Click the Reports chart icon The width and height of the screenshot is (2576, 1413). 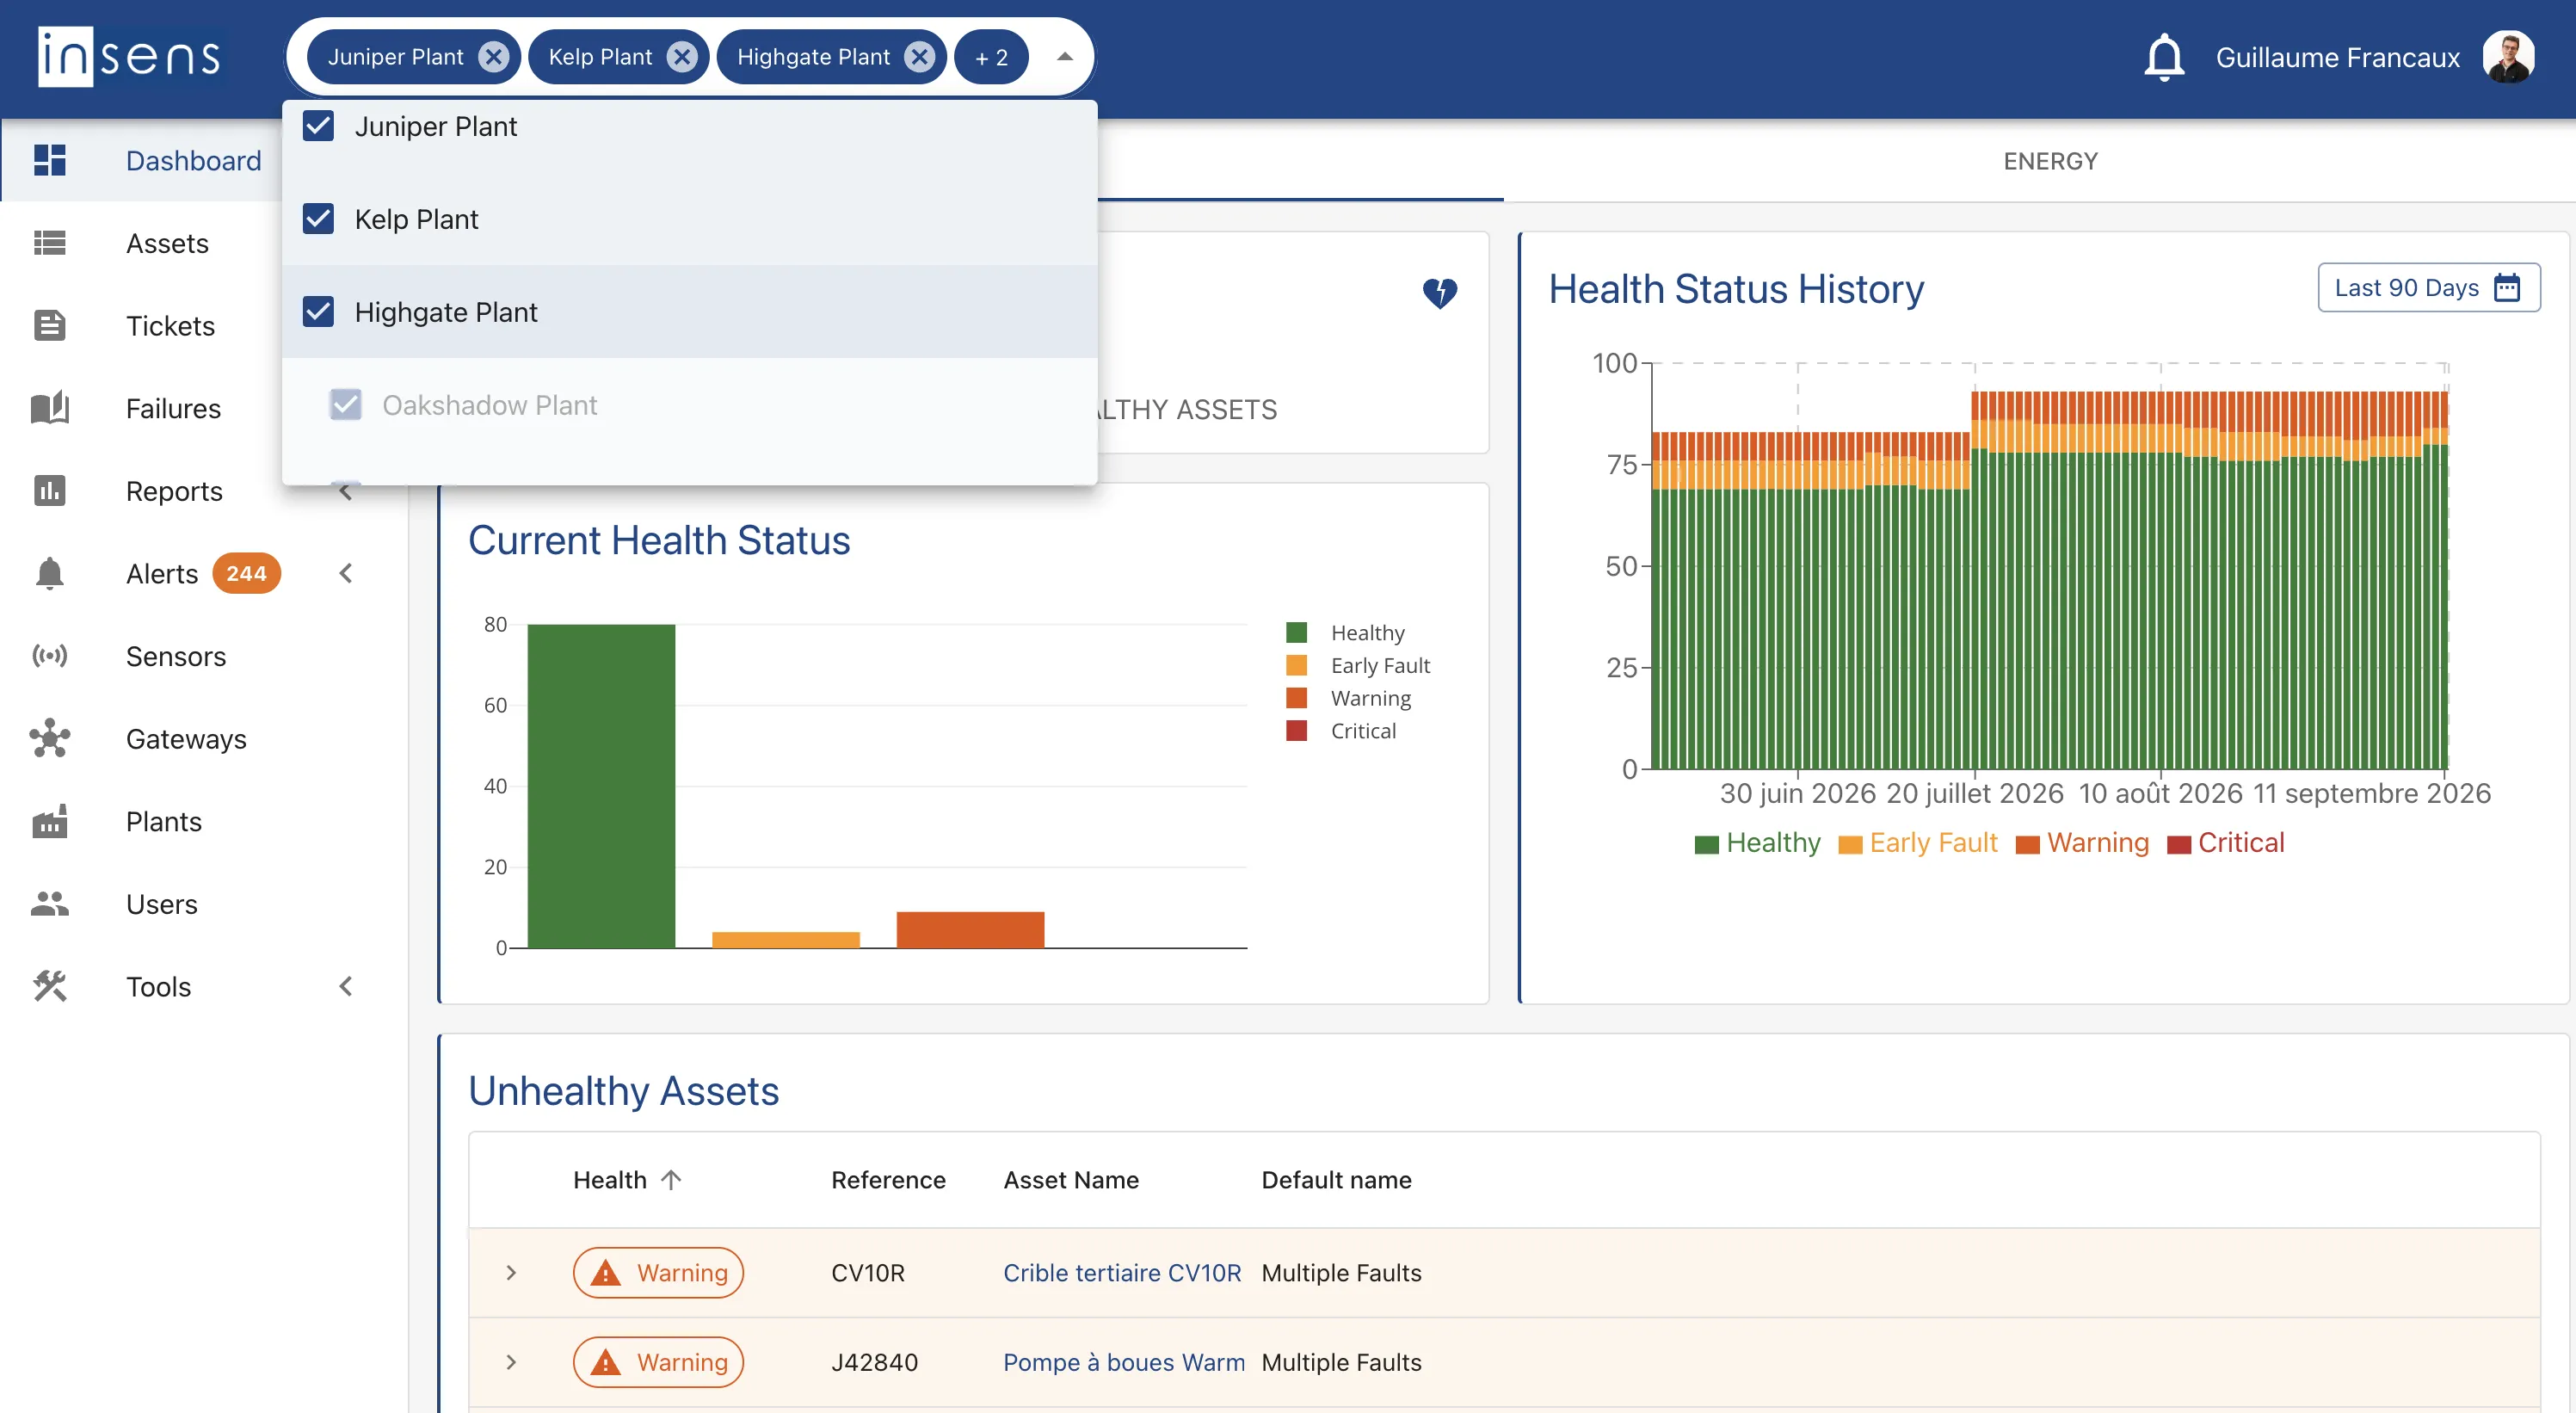tap(49, 491)
